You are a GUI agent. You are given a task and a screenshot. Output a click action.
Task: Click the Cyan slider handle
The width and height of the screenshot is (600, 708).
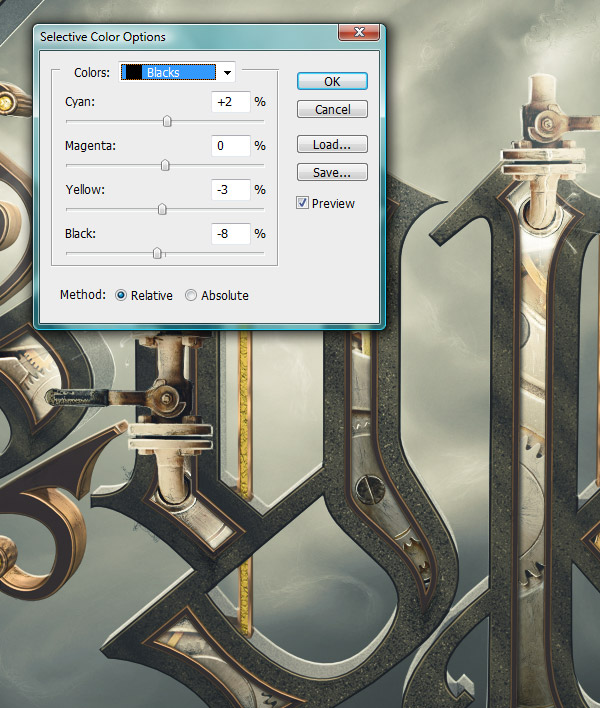167,121
